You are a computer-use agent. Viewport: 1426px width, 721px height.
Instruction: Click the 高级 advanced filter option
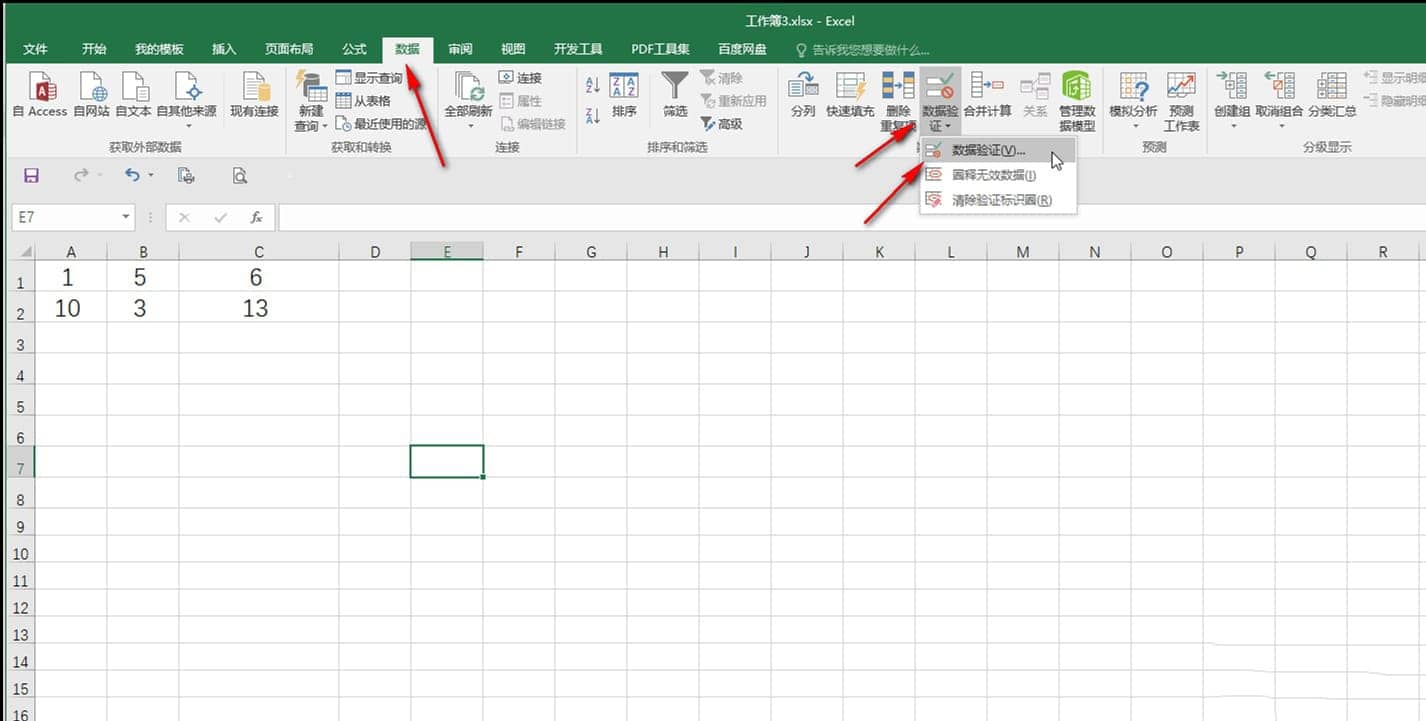tap(721, 124)
